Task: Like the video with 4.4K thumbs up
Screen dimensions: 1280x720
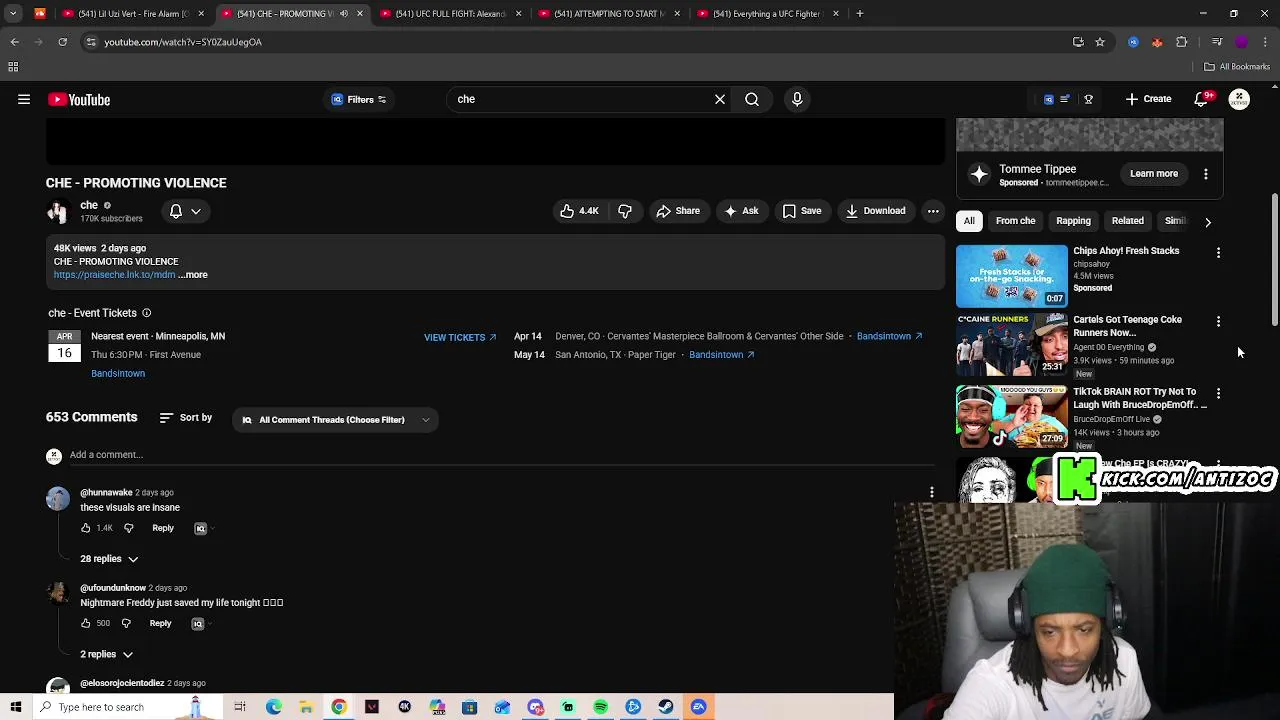Action: 579,211
